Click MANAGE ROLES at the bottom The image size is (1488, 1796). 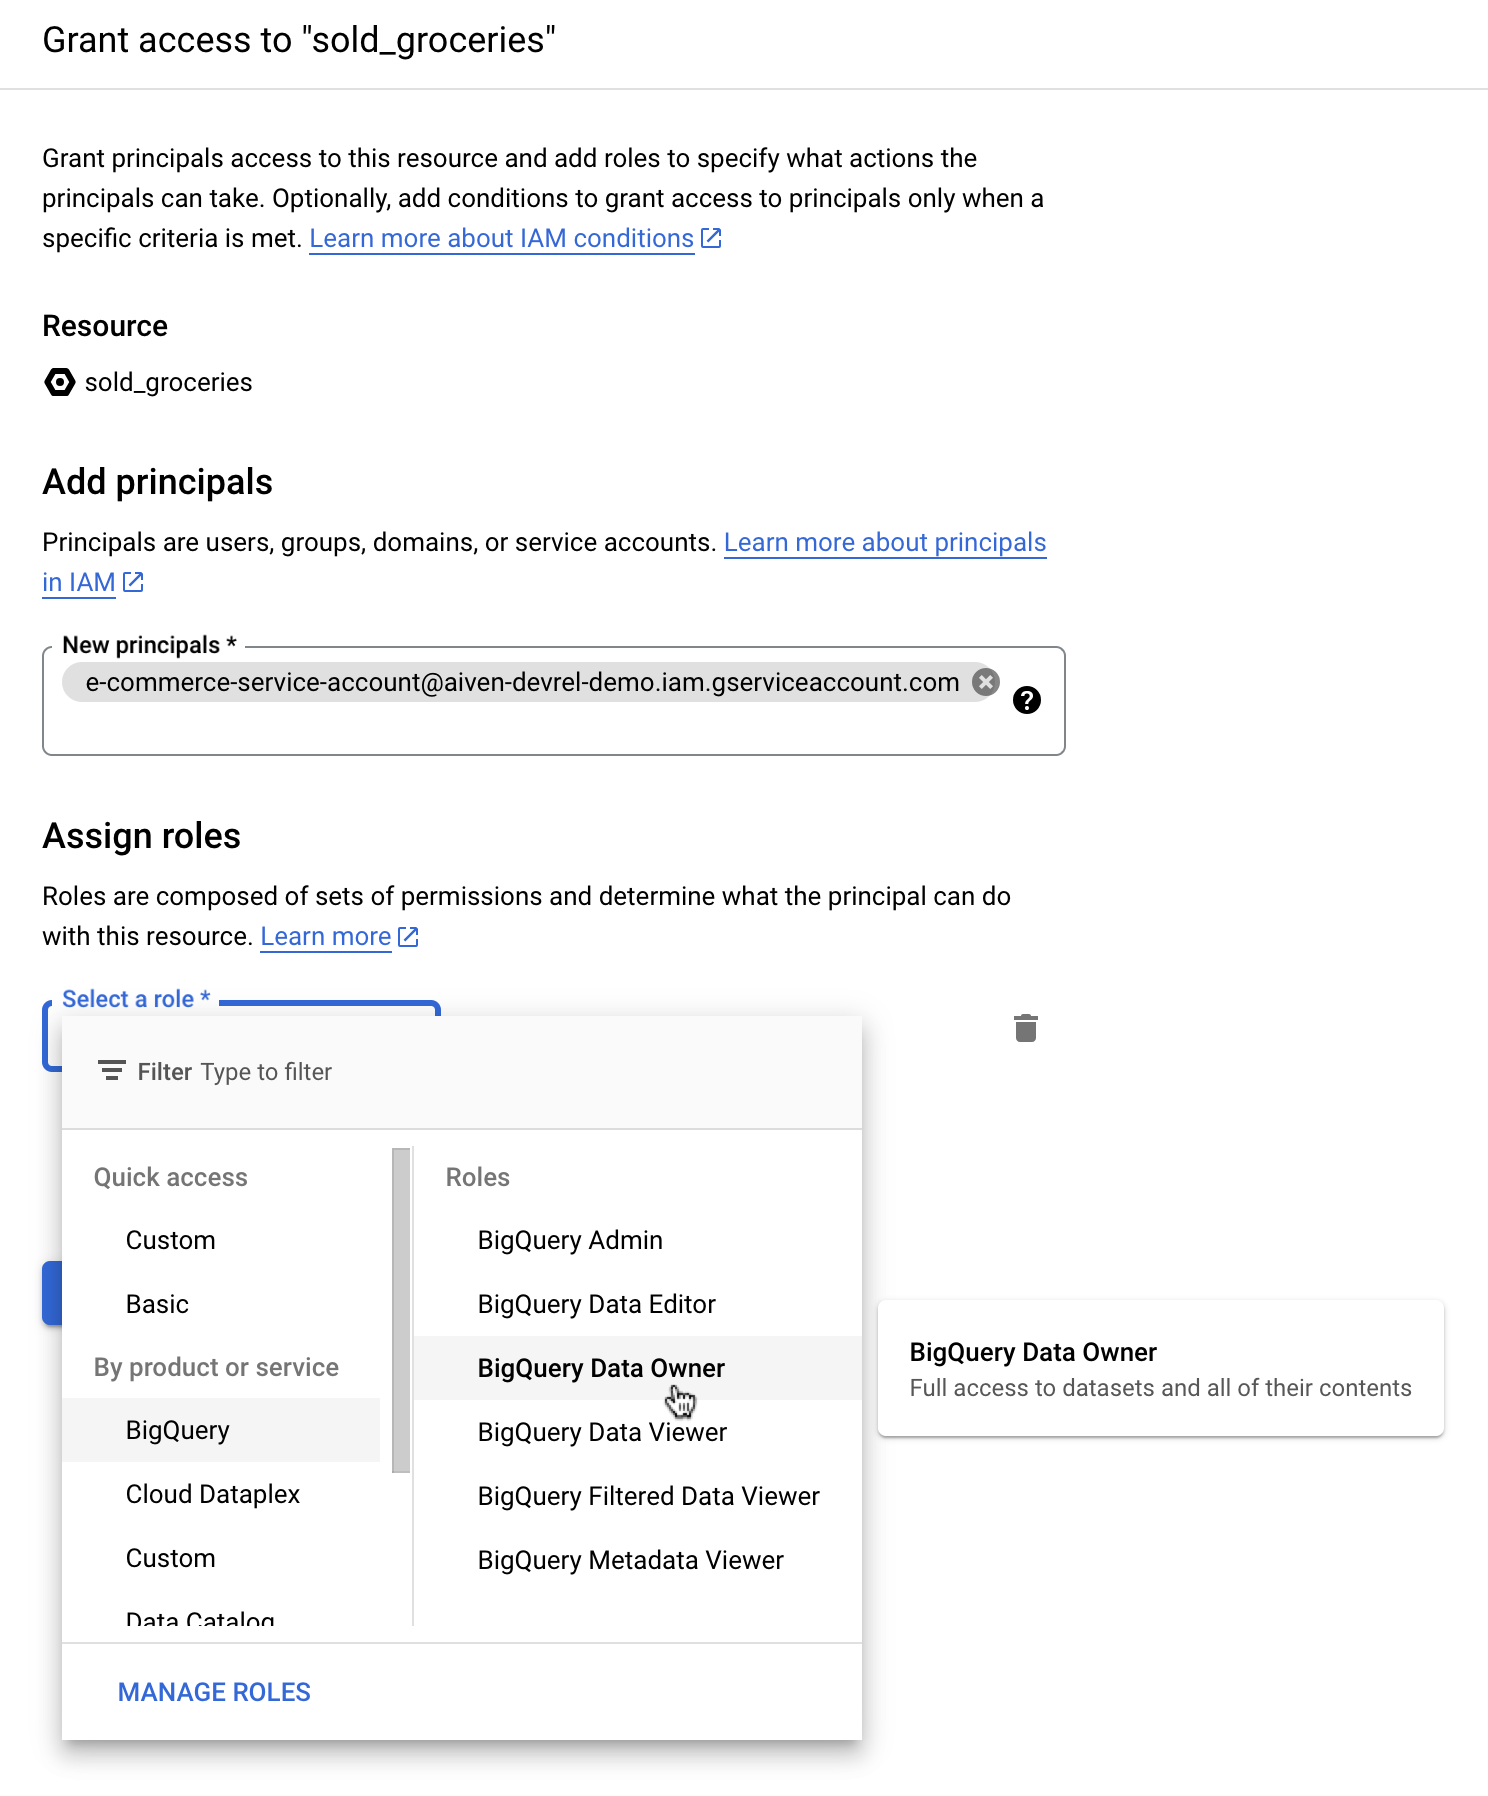pos(213,1691)
